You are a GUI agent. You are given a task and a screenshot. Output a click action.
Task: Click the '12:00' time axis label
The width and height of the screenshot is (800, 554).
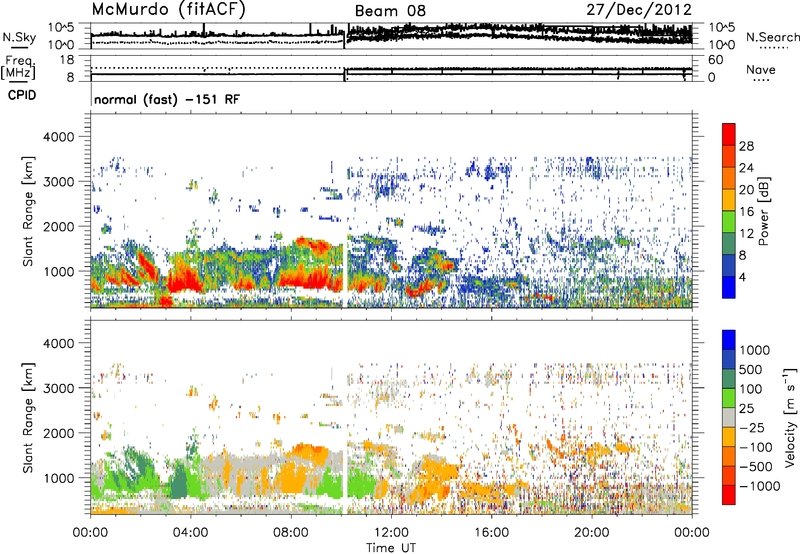391,532
